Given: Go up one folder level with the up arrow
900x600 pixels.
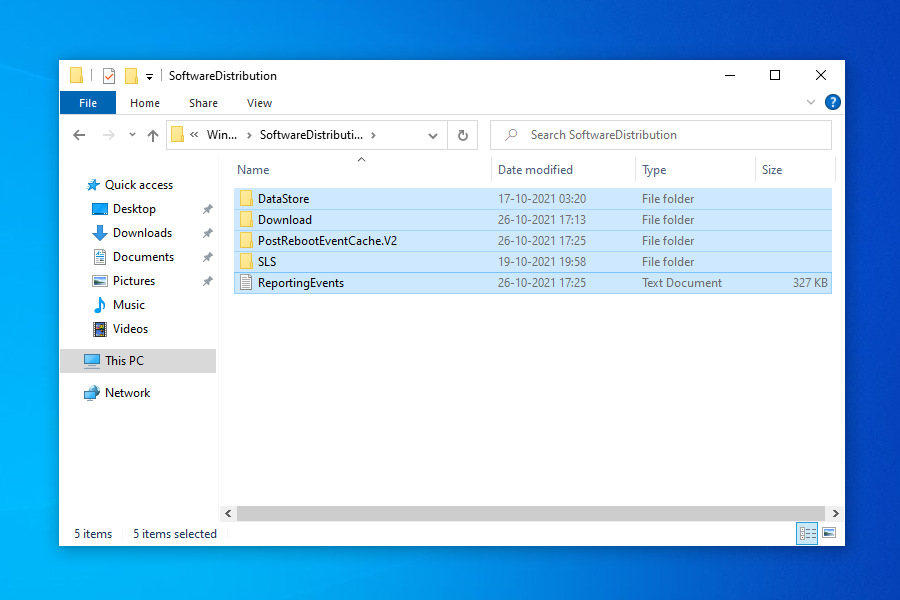Looking at the screenshot, I should (x=153, y=135).
